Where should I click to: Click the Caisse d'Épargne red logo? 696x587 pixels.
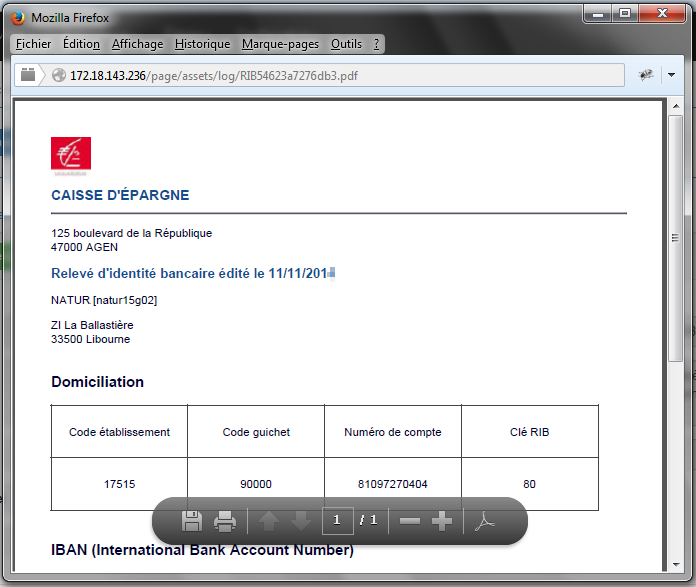coord(71,154)
